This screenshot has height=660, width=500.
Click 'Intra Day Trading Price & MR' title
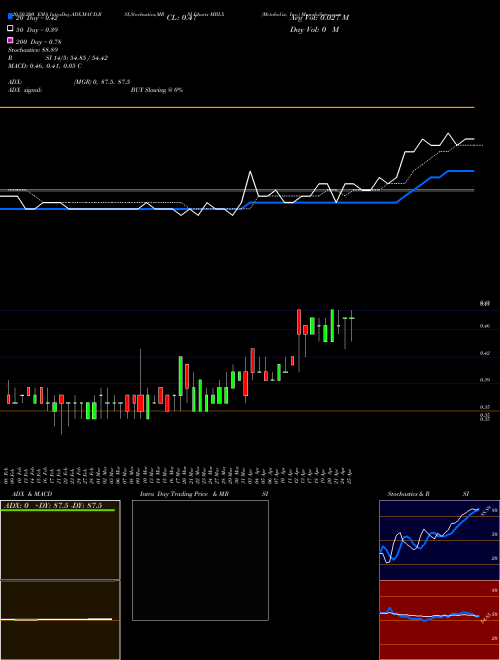[184, 494]
